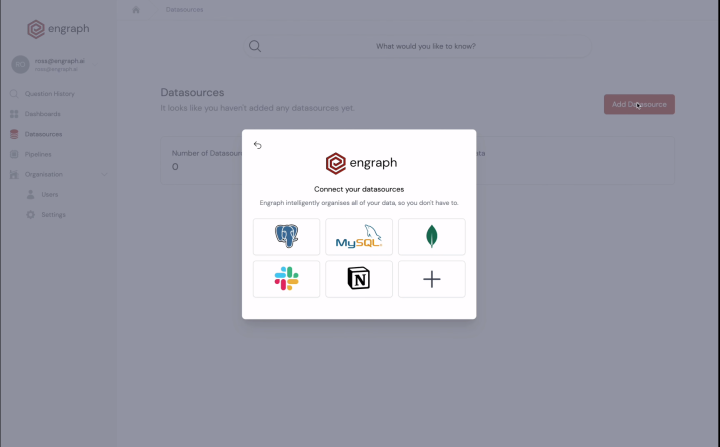The image size is (720, 447).
Task: Click the search magnifier icon
Action: point(255,46)
